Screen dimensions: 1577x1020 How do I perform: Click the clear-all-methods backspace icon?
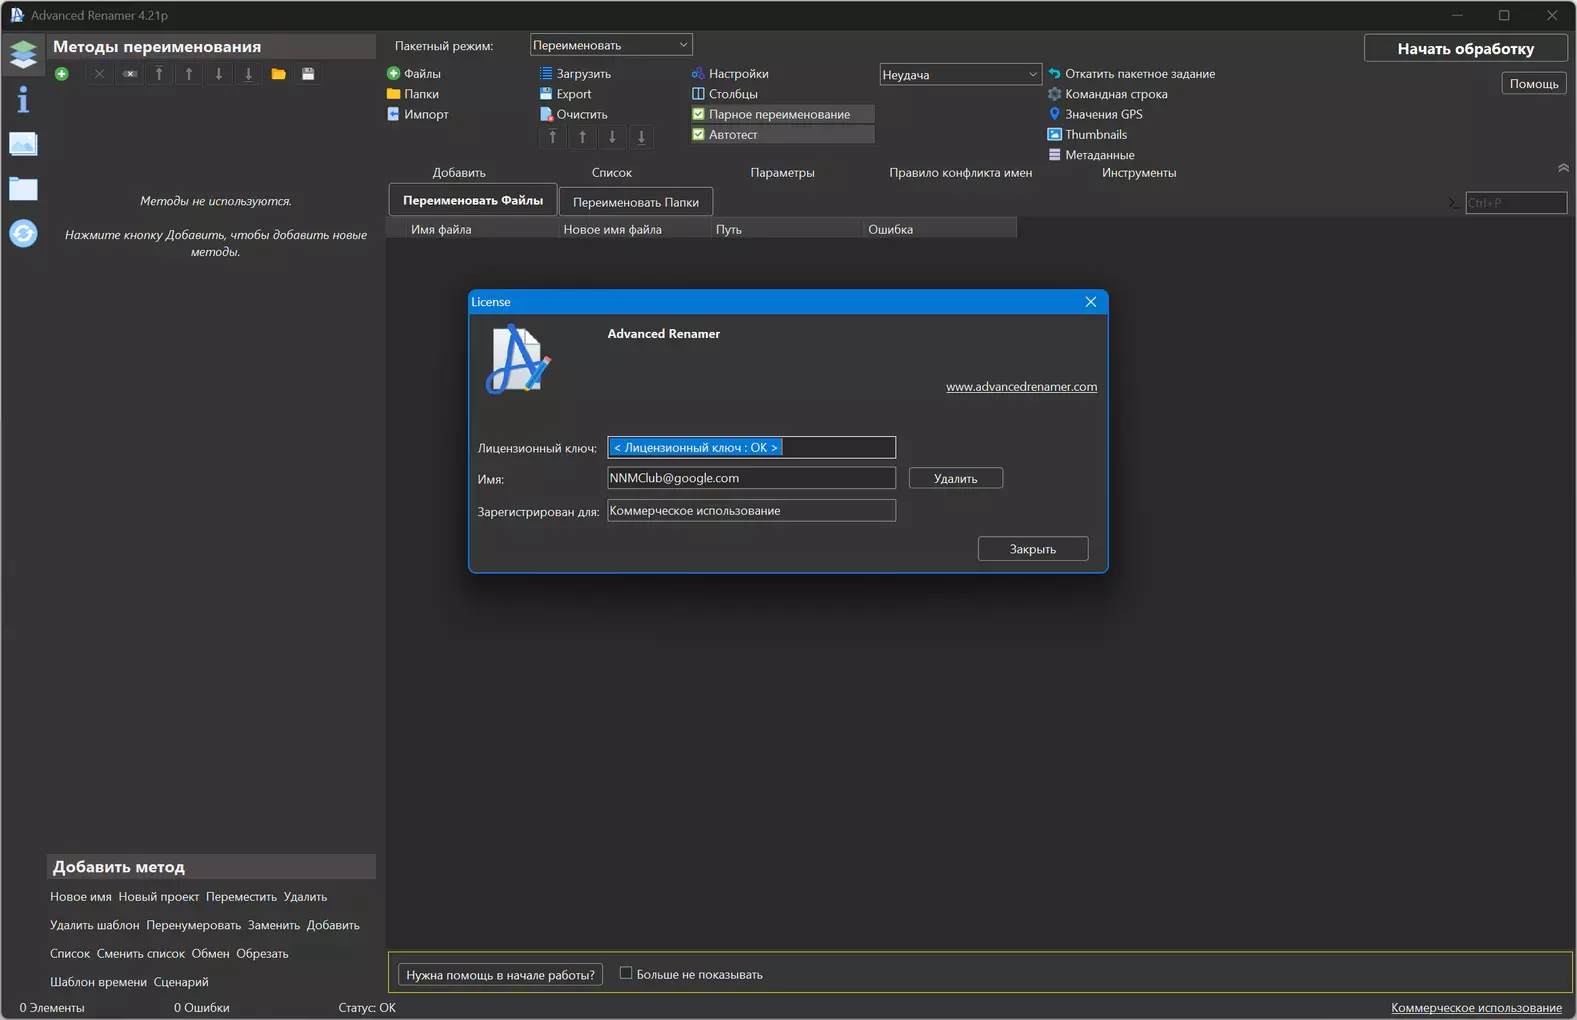coord(130,74)
